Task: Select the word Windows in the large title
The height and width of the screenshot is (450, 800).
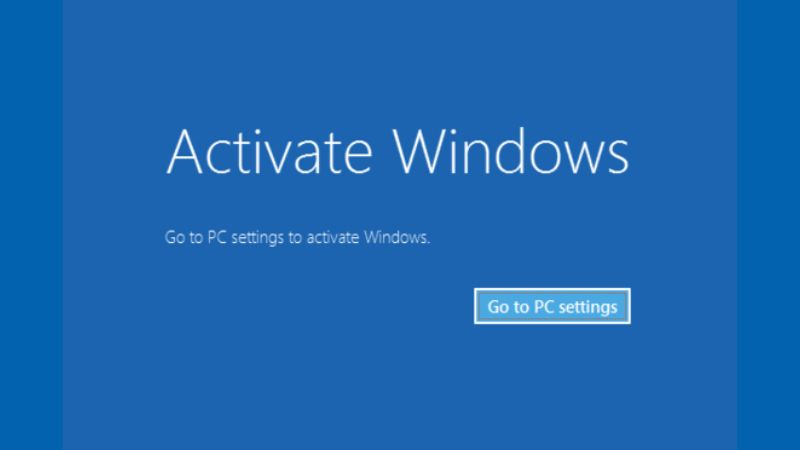Action: coord(511,151)
